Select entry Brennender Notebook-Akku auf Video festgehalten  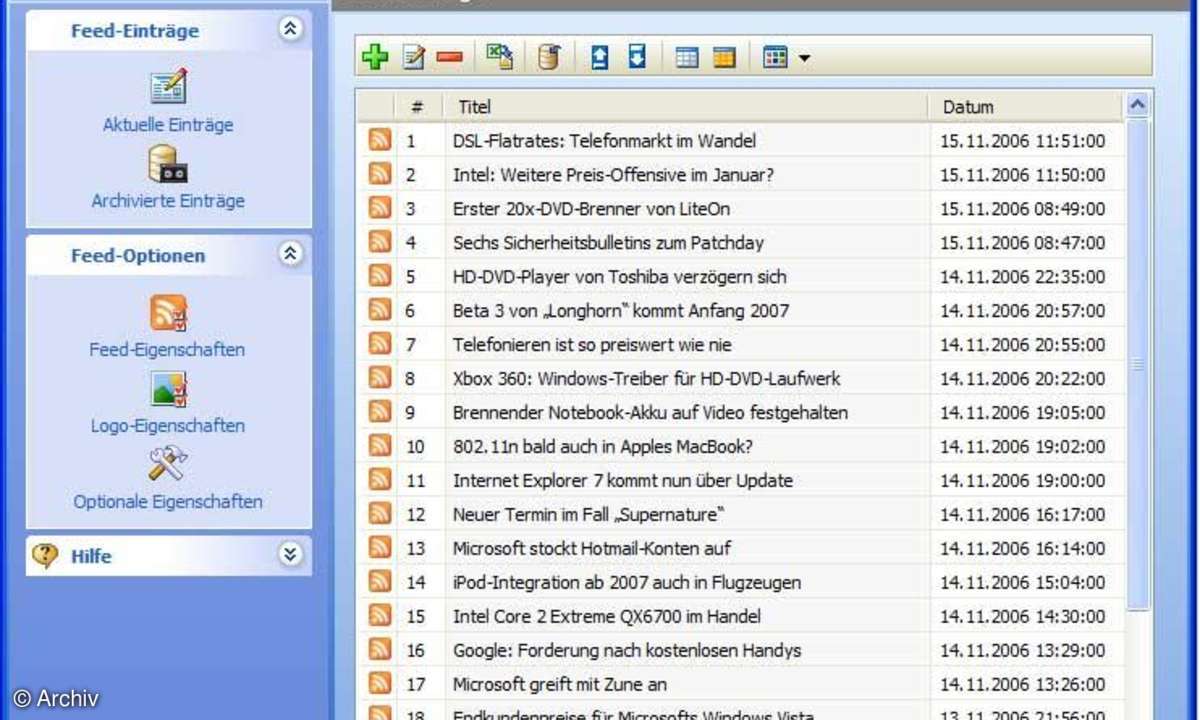pyautogui.click(x=650, y=413)
